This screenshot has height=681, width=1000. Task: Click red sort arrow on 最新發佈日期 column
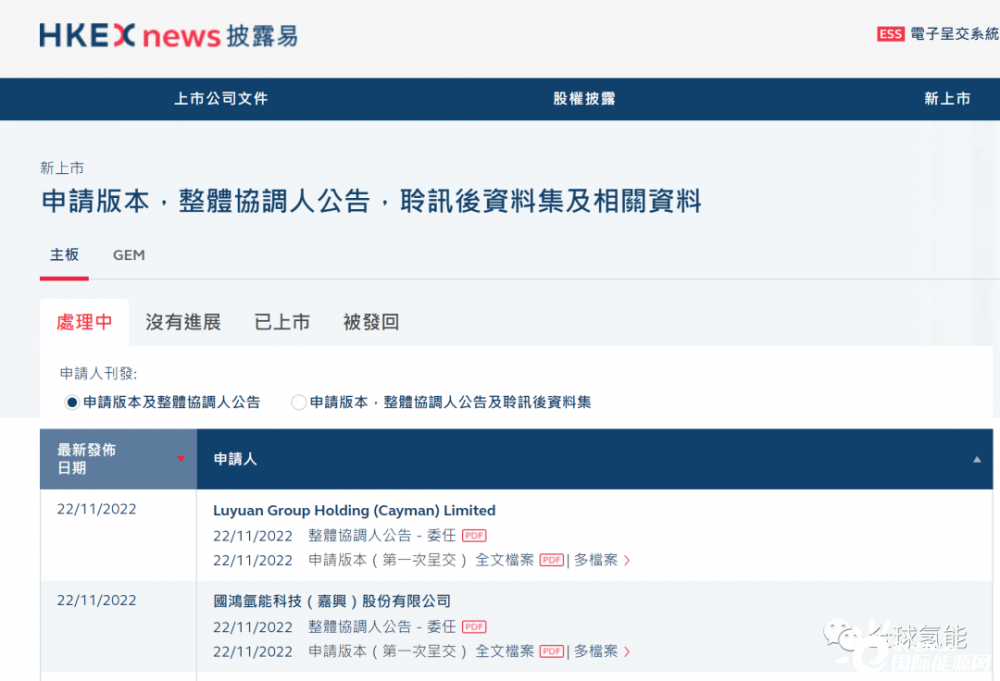(181, 459)
